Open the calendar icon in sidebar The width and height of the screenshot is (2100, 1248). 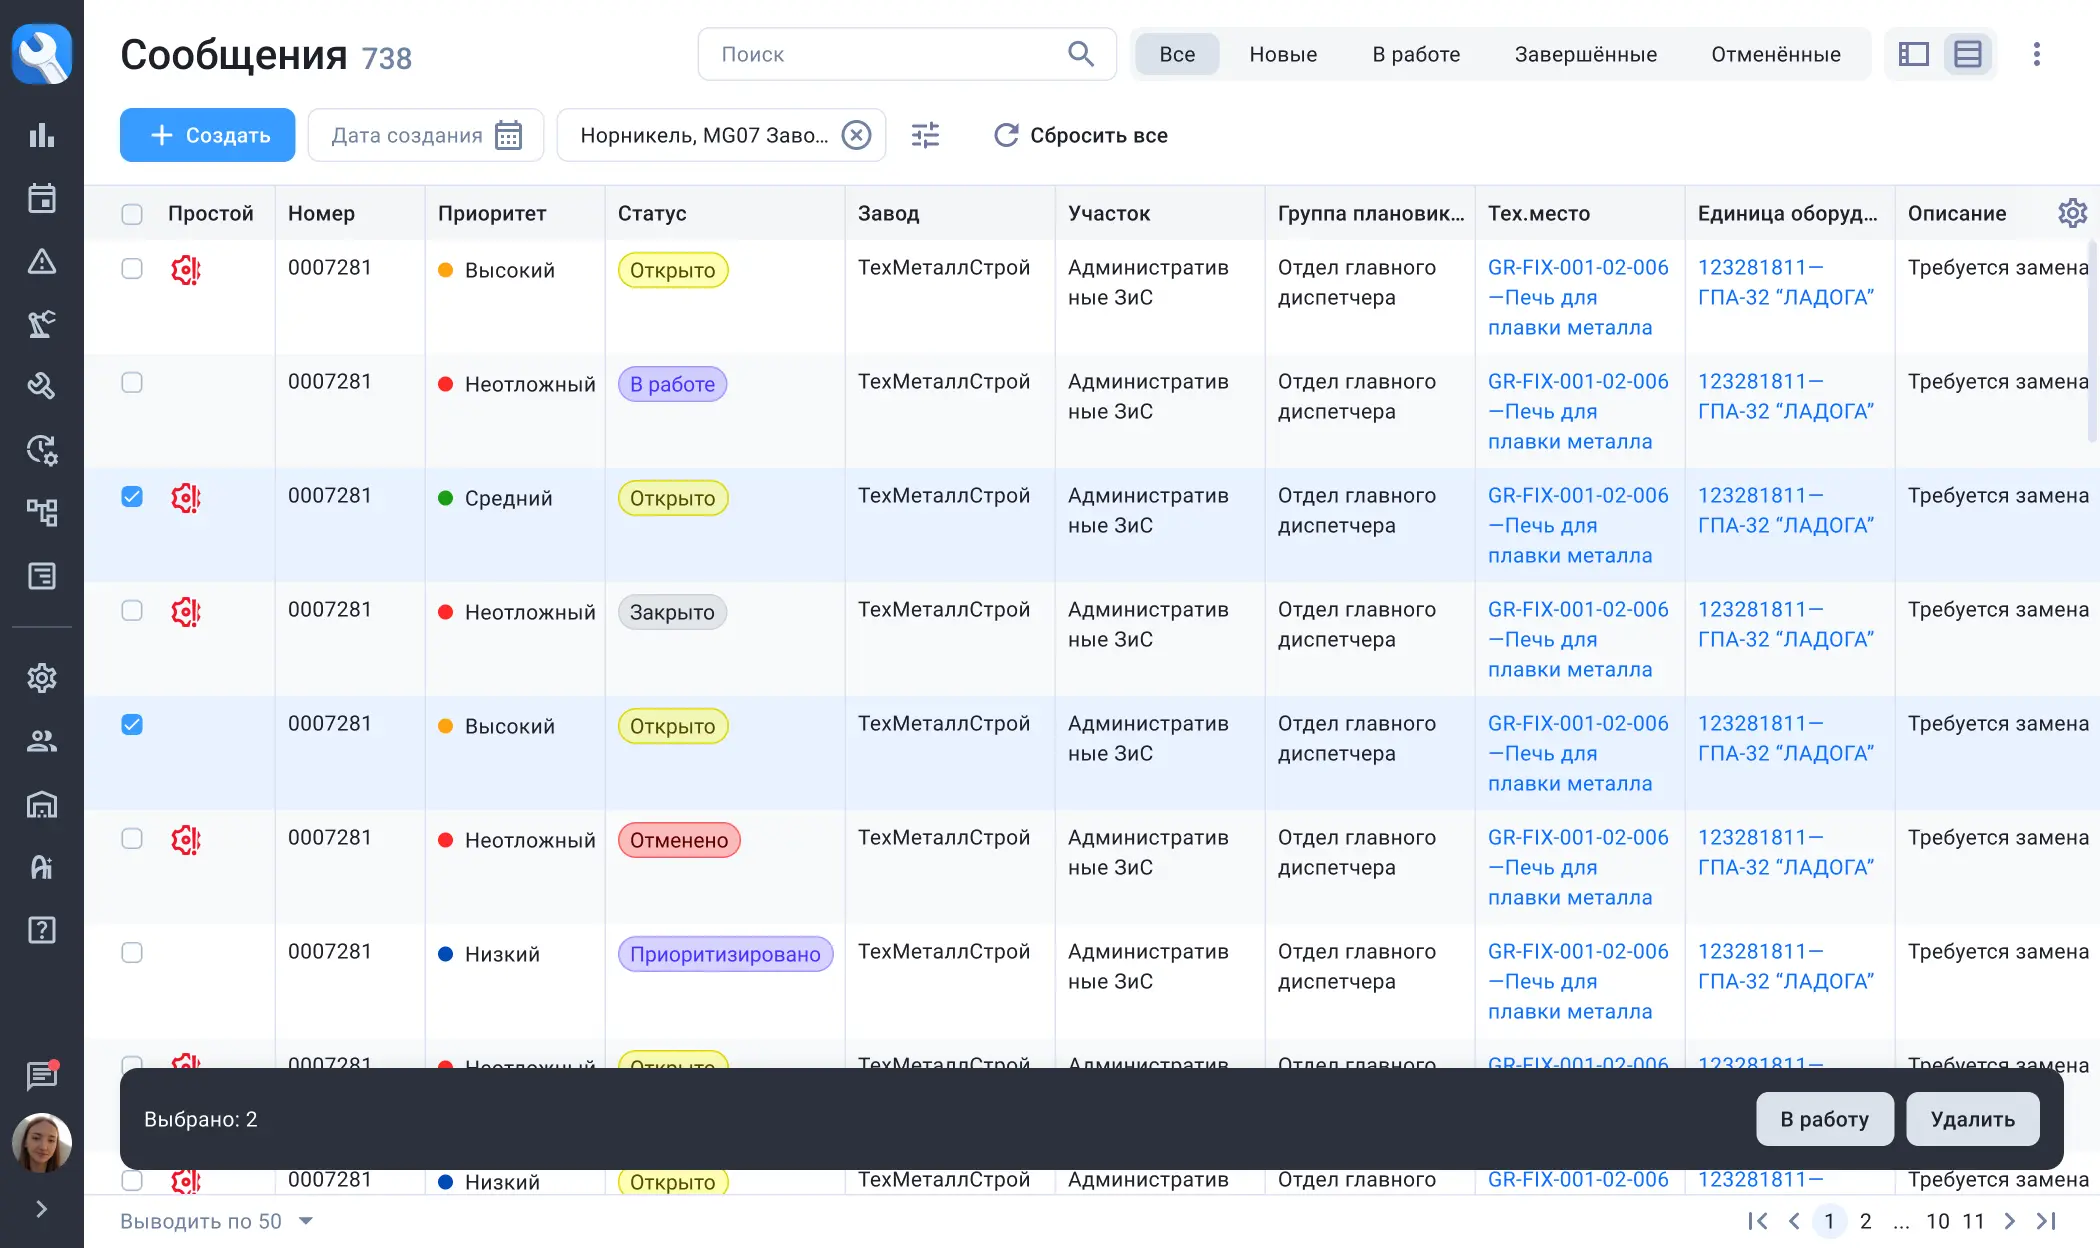point(41,198)
